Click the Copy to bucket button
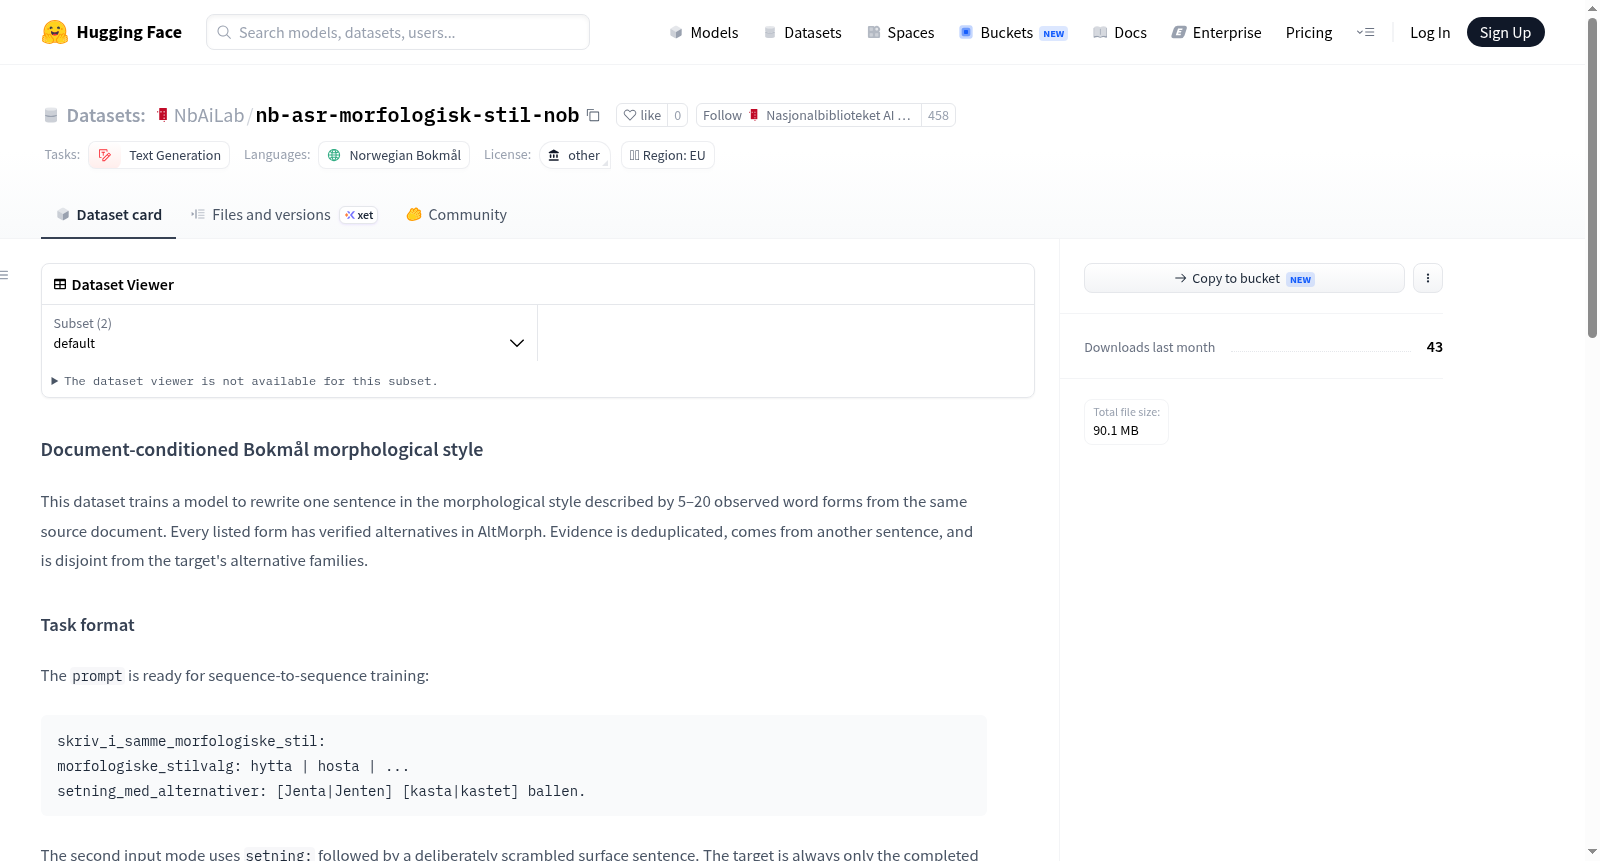1600x861 pixels. coord(1244,278)
